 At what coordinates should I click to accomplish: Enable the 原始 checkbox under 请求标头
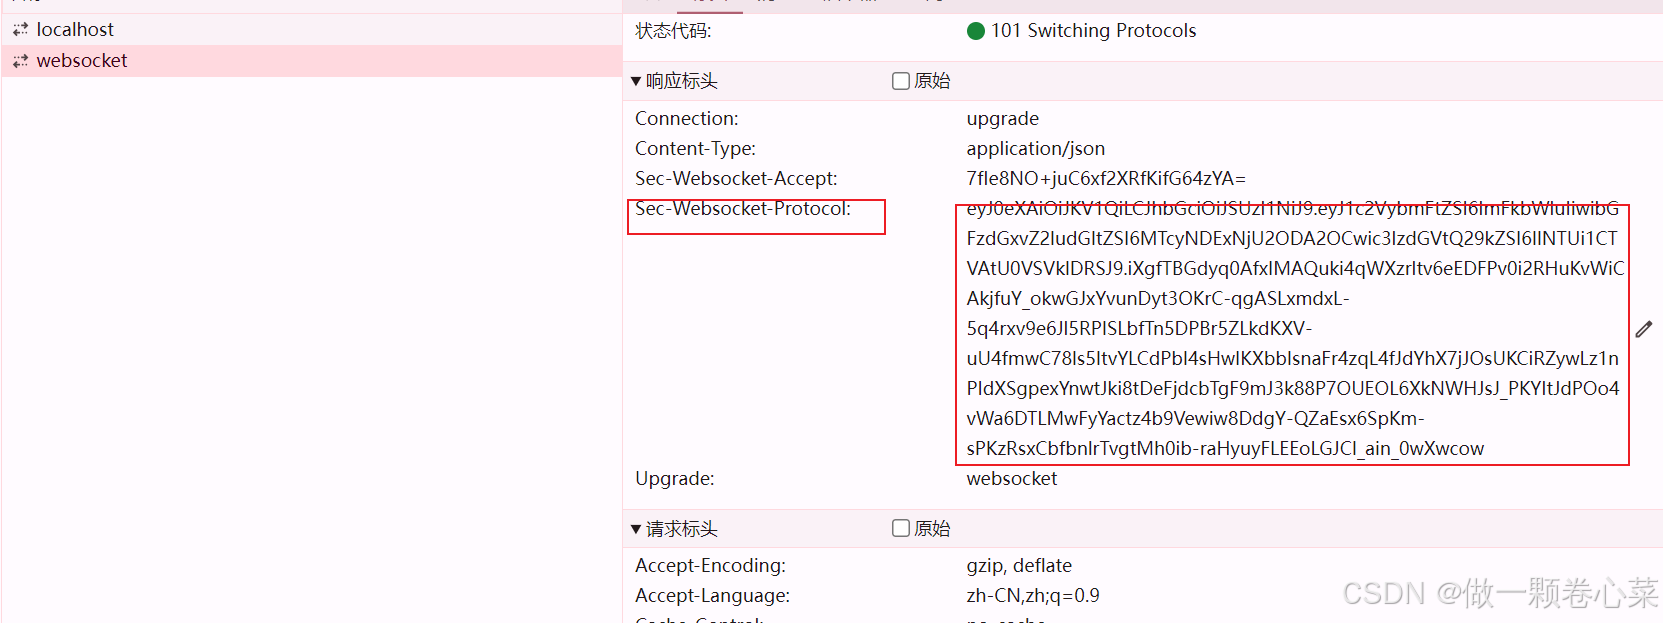pyautogui.click(x=900, y=529)
